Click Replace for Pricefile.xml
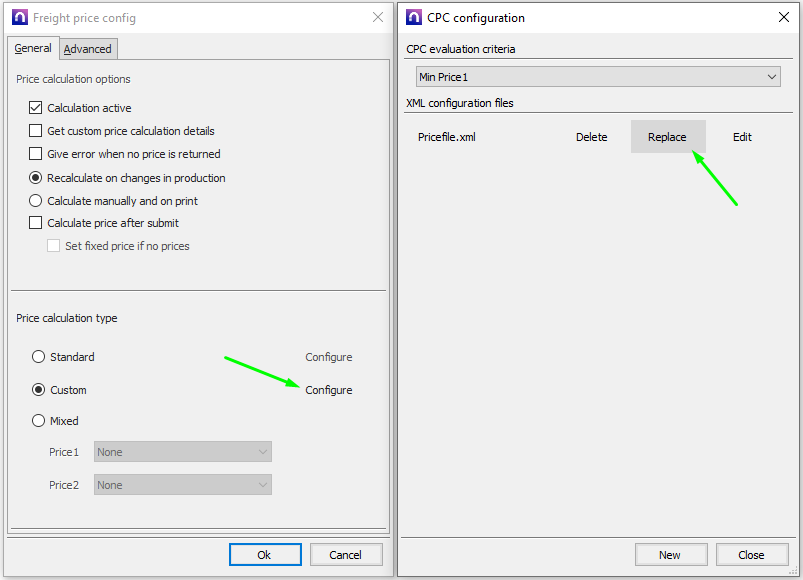 coord(667,137)
